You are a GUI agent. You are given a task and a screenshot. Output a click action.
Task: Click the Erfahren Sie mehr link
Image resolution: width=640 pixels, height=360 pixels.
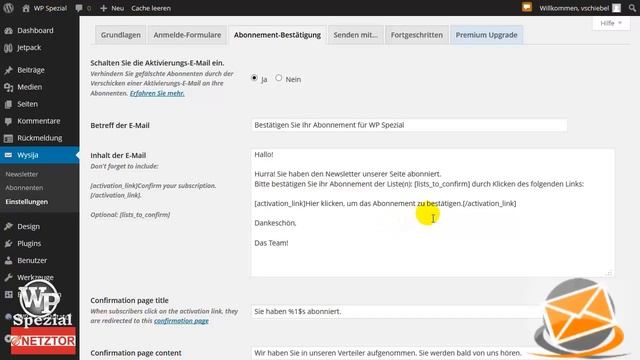157,93
